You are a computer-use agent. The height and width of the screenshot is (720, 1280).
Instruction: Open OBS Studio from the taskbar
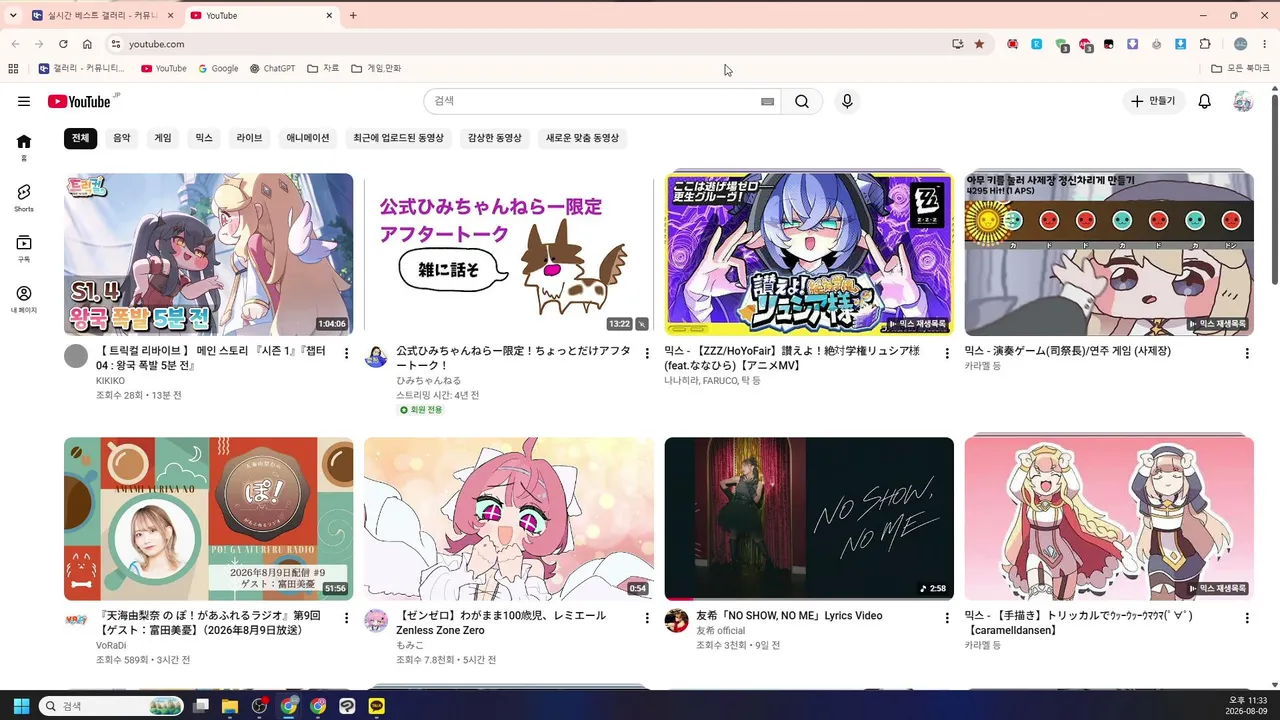(260, 706)
